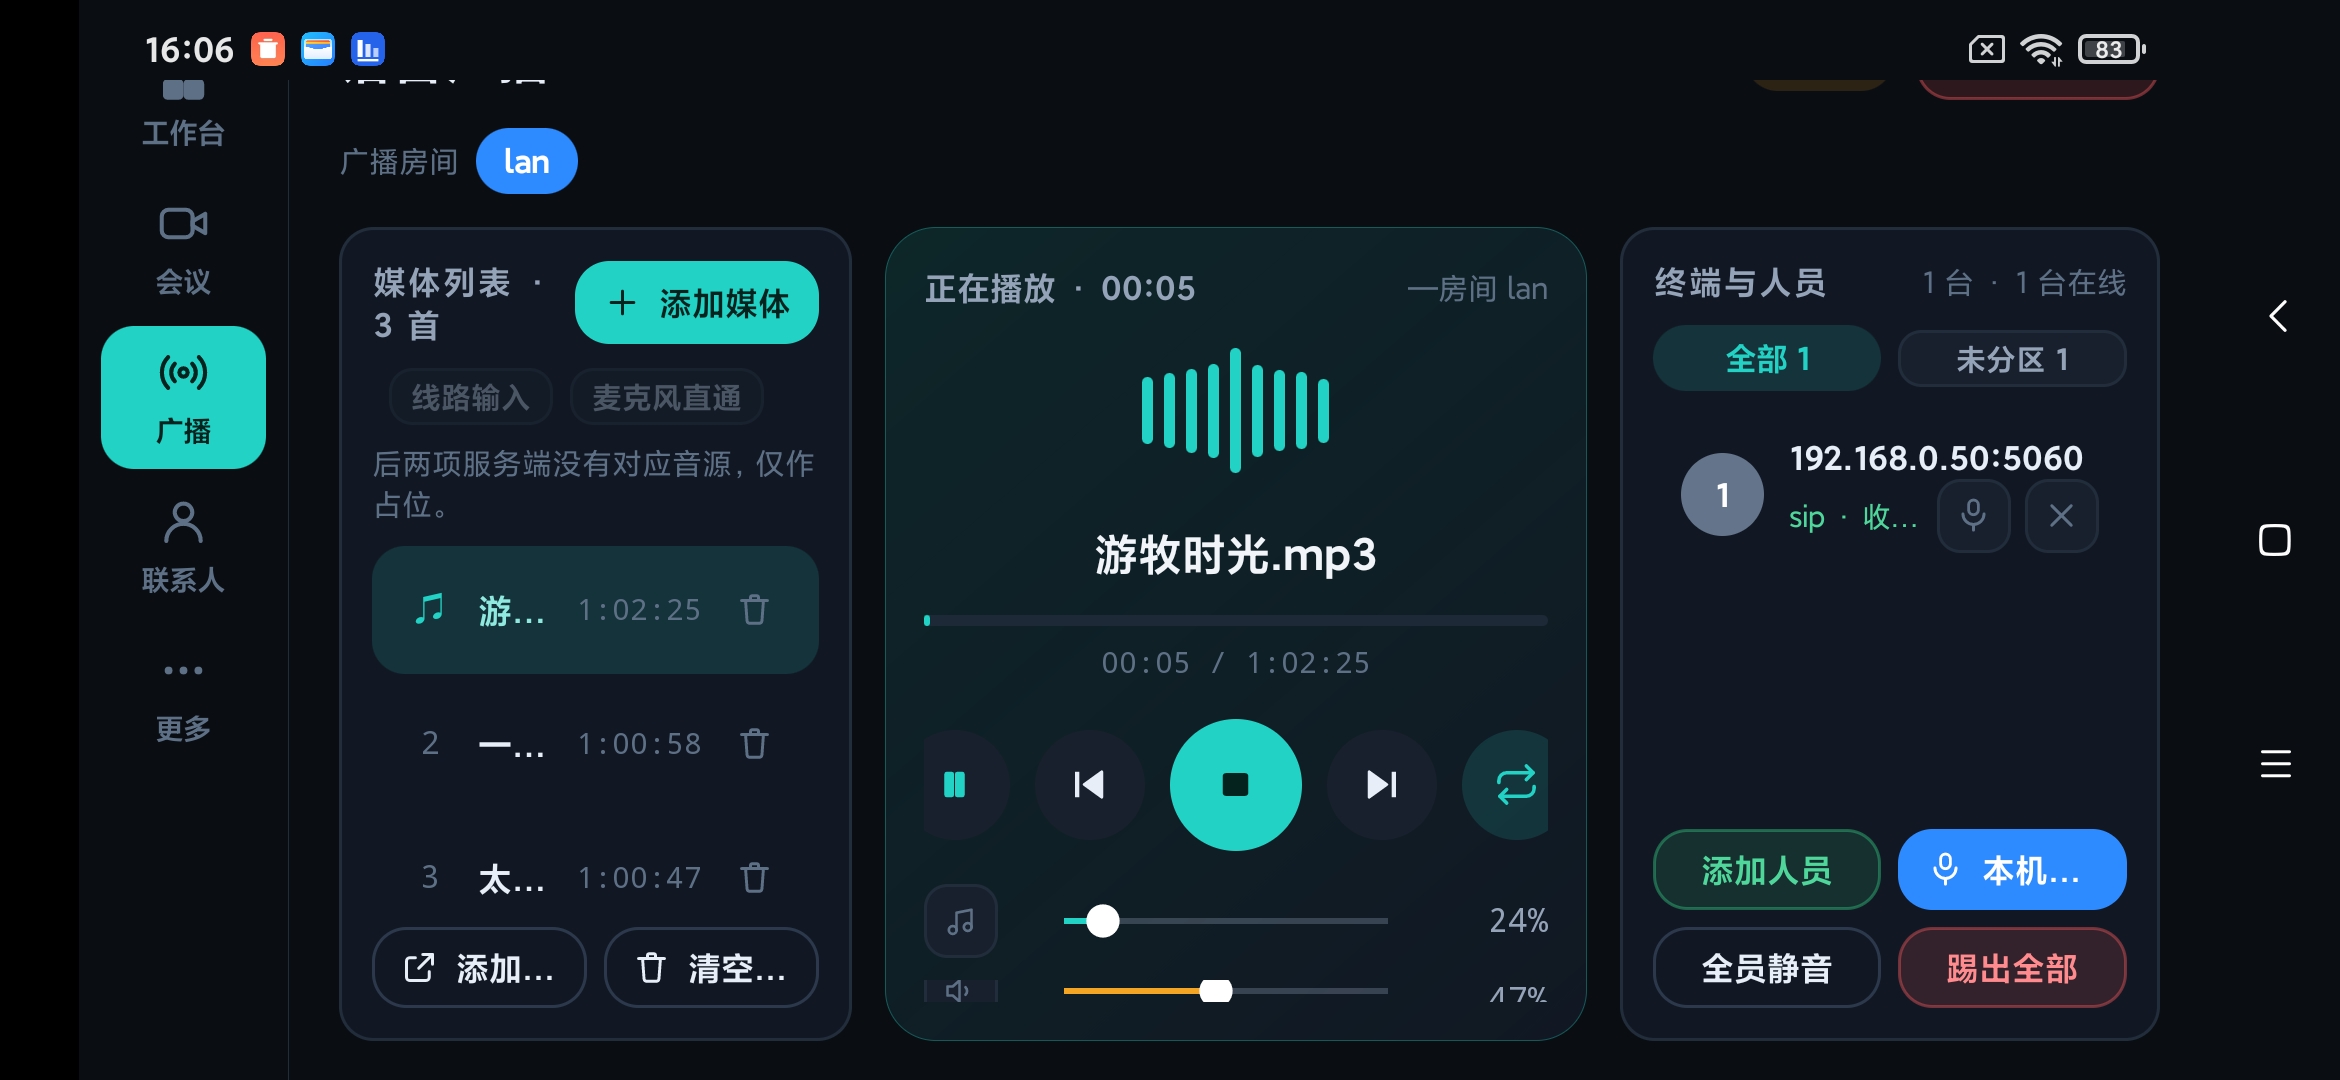This screenshot has height=1080, width=2340.
Task: Switch to the 全部 1 tab
Action: [1766, 358]
